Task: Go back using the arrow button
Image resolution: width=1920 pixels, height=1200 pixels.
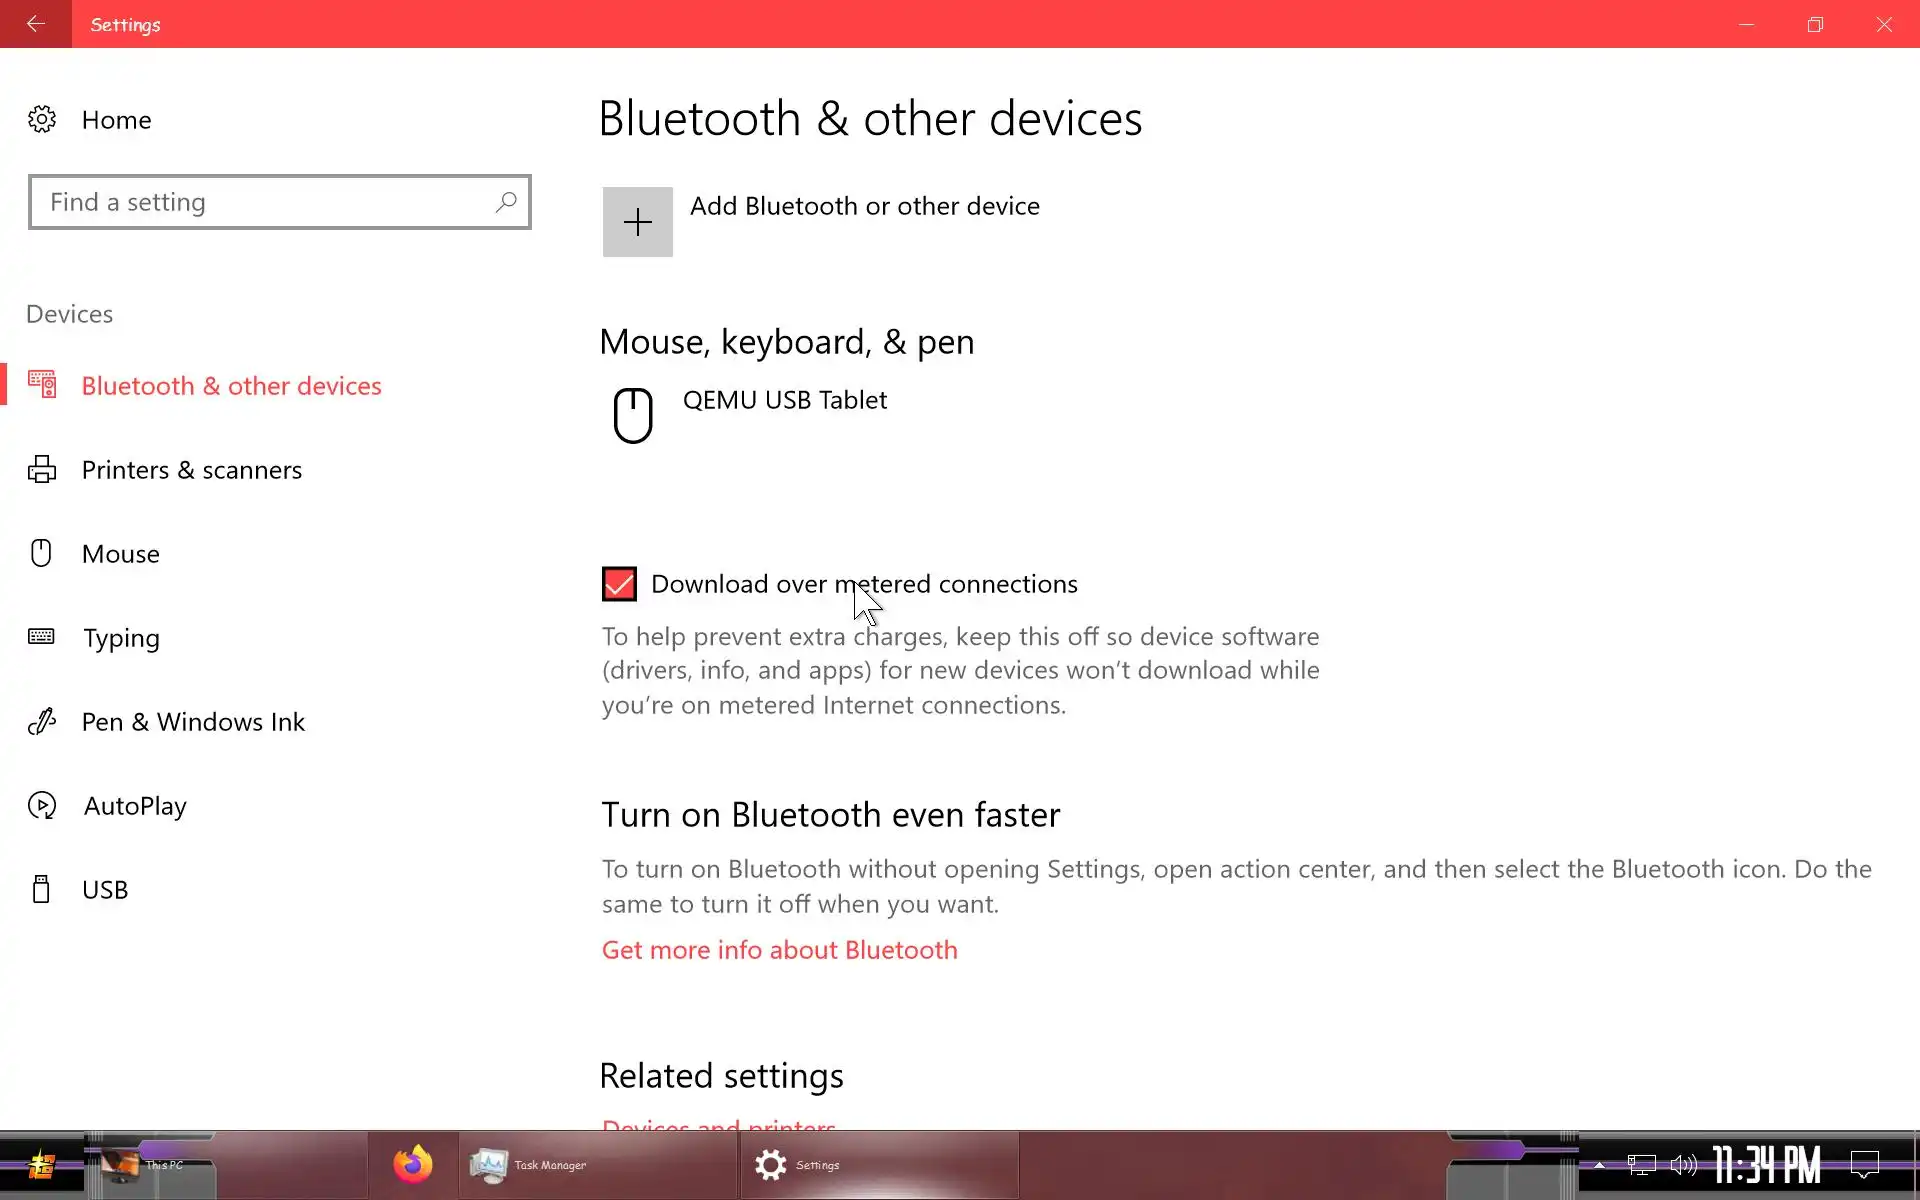Action: (36, 24)
